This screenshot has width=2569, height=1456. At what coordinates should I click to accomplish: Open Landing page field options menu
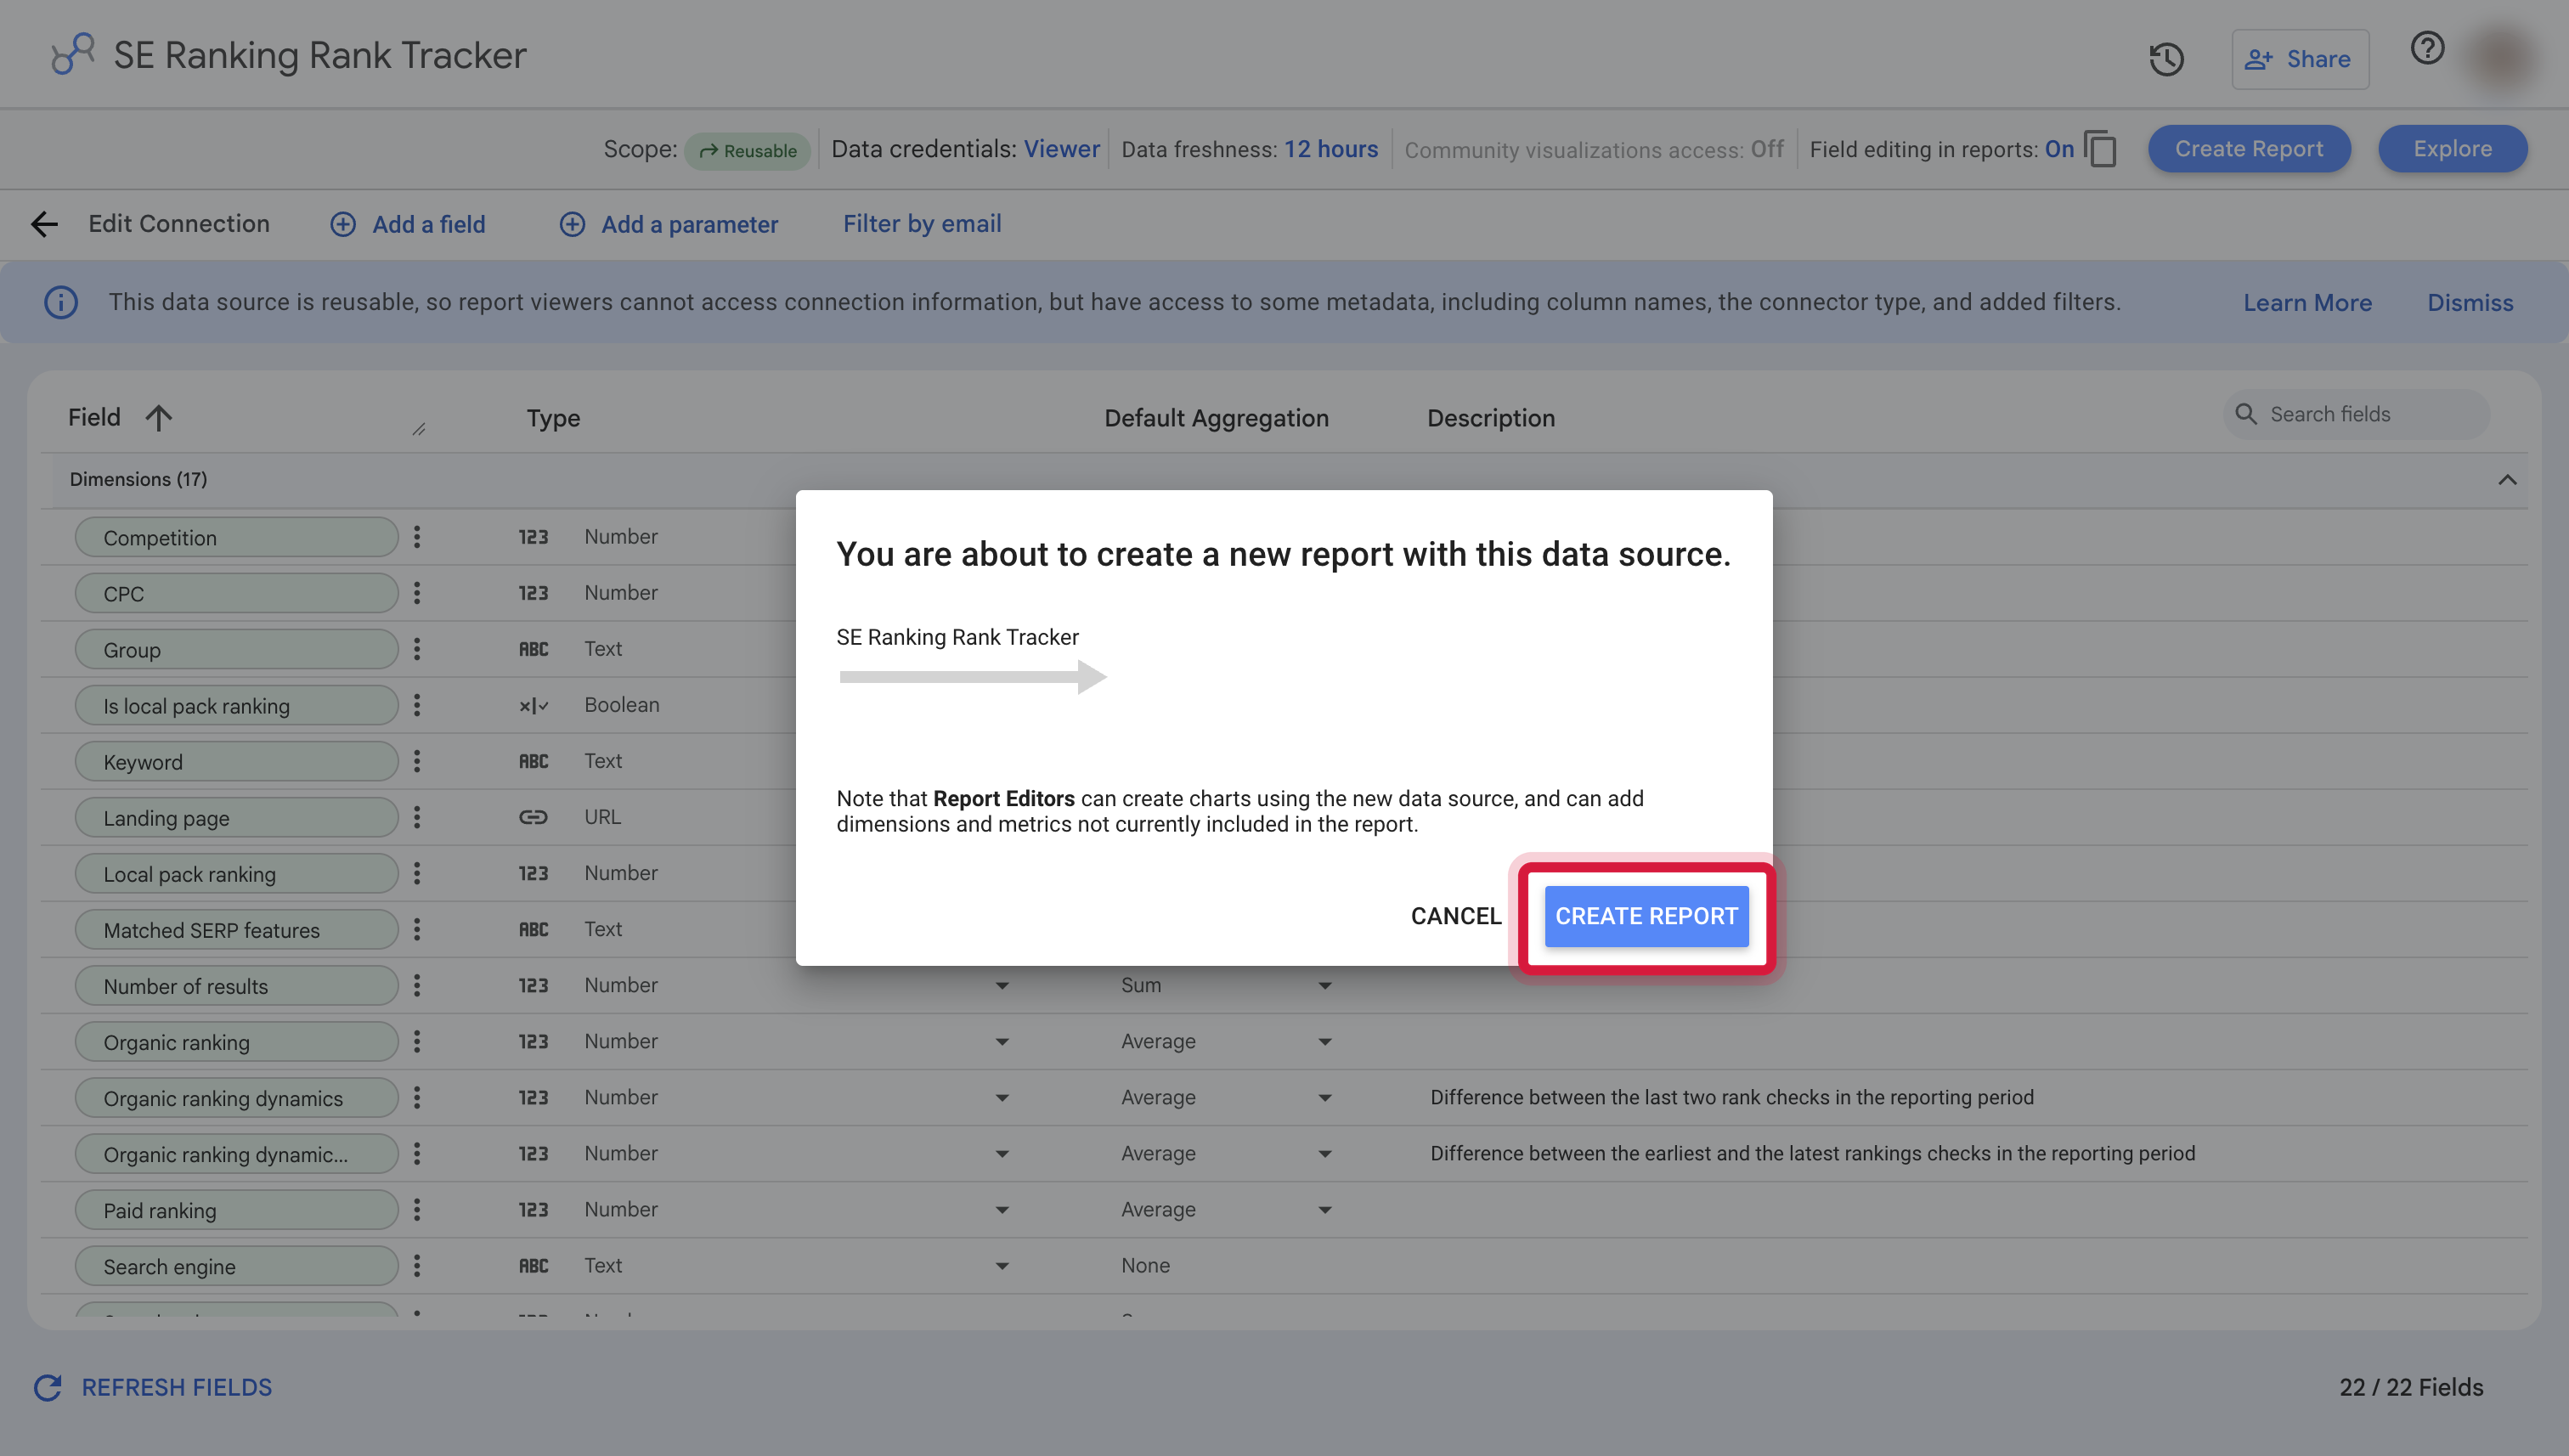point(417,817)
